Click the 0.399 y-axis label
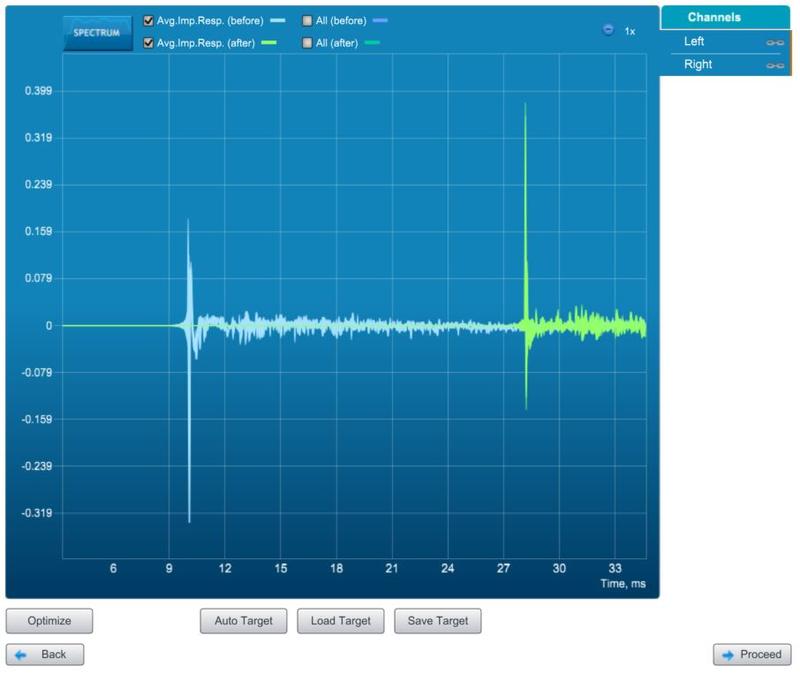The image size is (800, 674). 38,91
